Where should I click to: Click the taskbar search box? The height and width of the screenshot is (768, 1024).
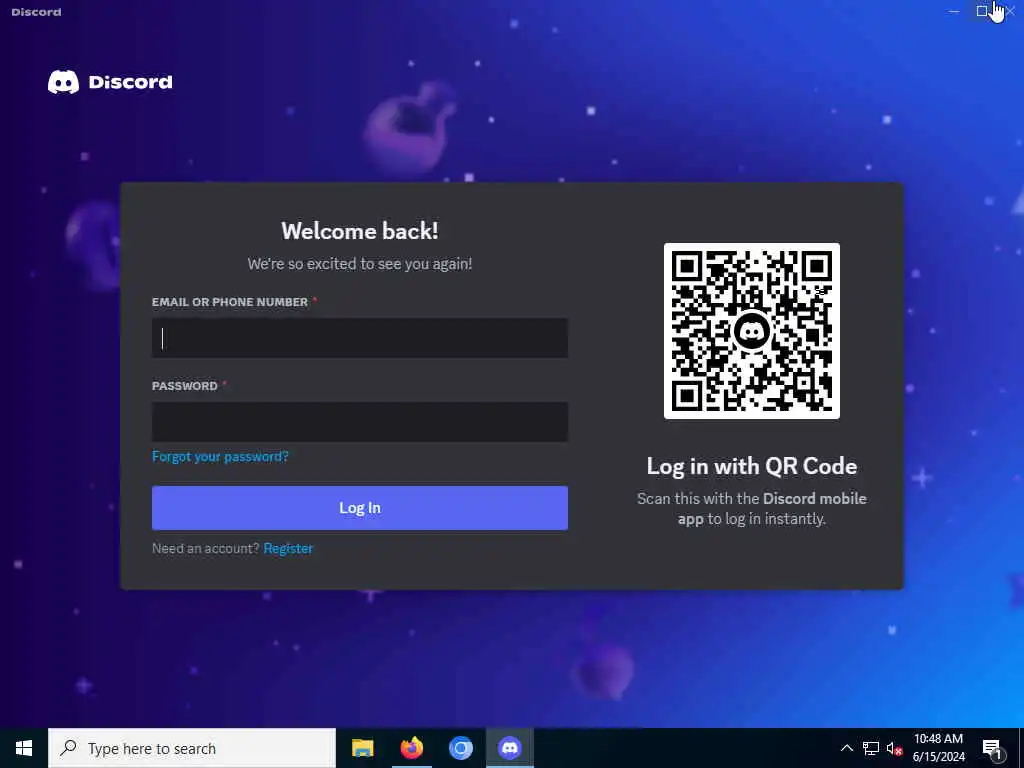pos(192,748)
